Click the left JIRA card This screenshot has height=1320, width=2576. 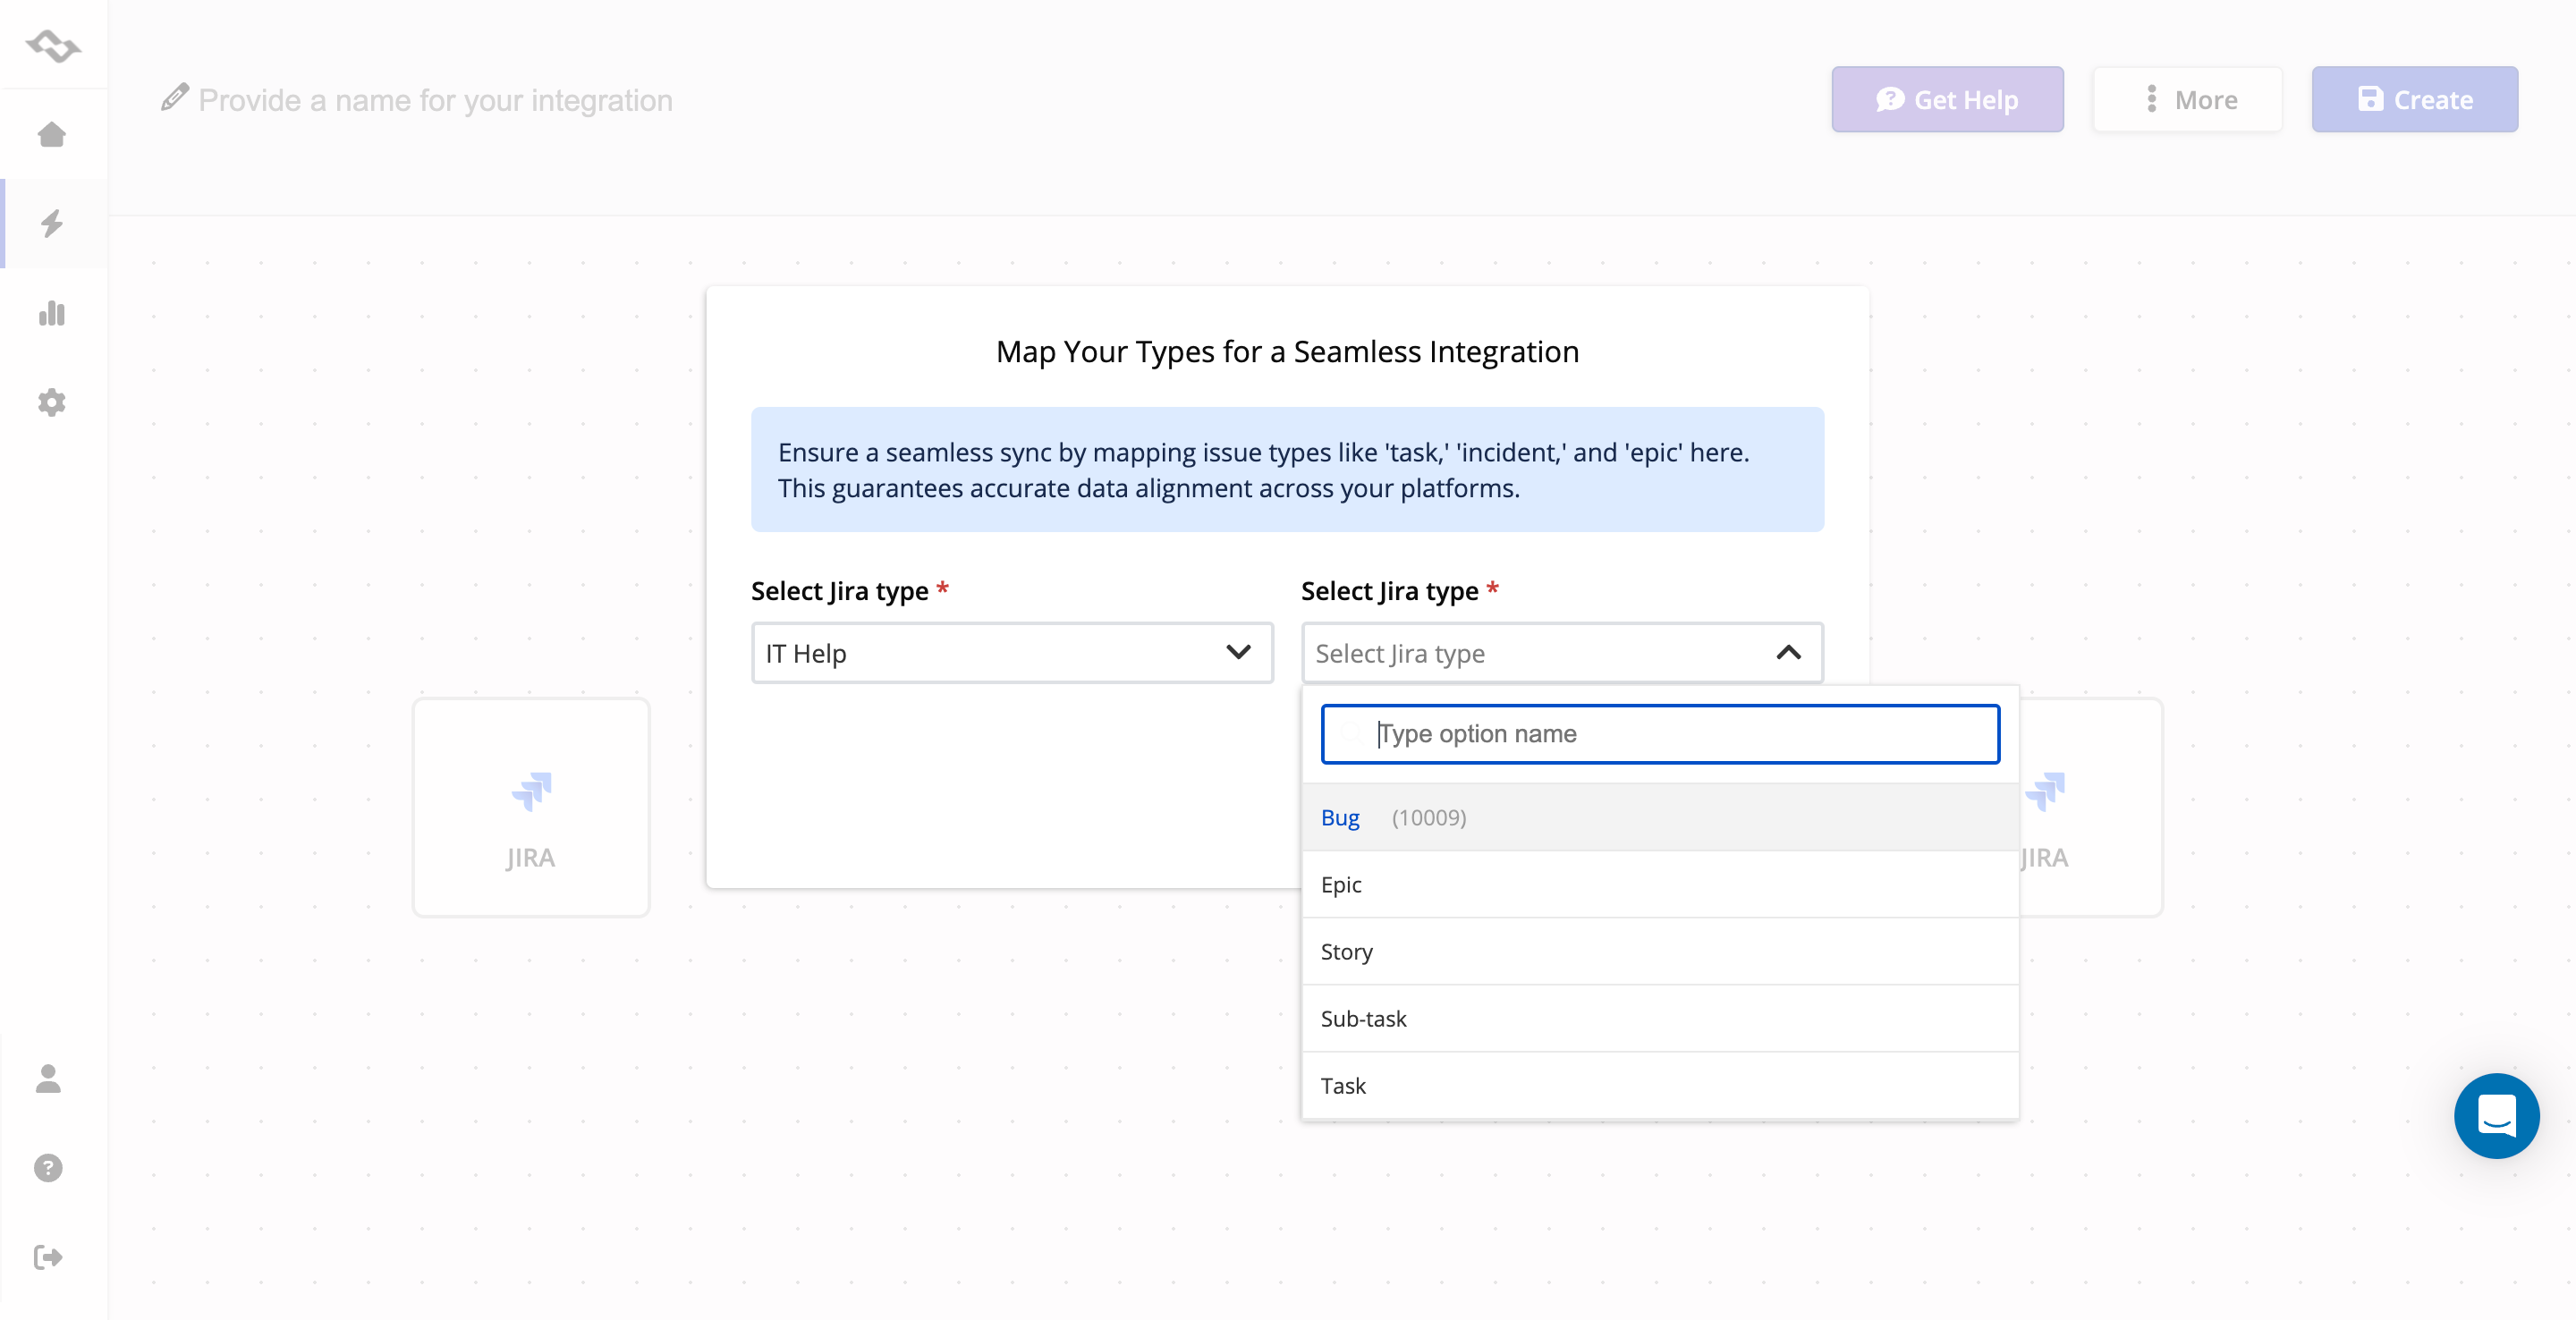point(531,807)
